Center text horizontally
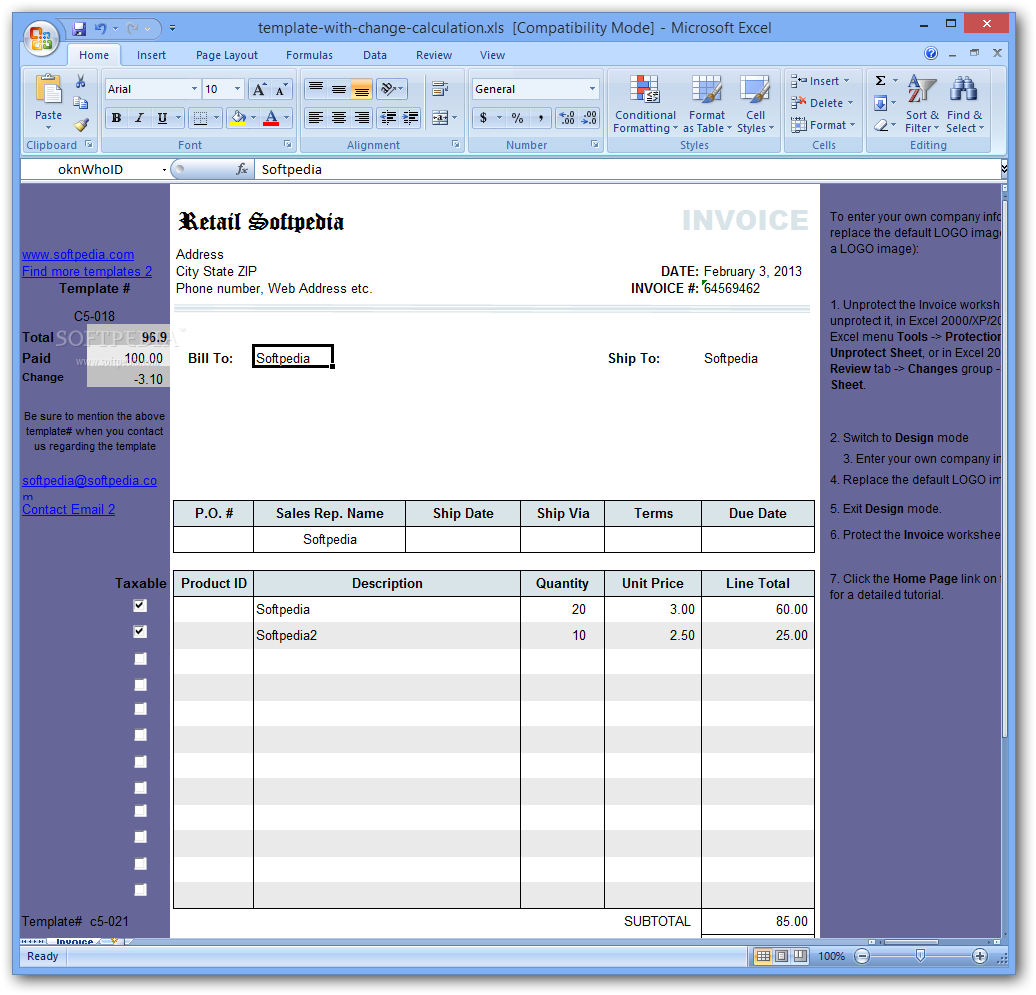The height and width of the screenshot is (995, 1036). pos(339,118)
